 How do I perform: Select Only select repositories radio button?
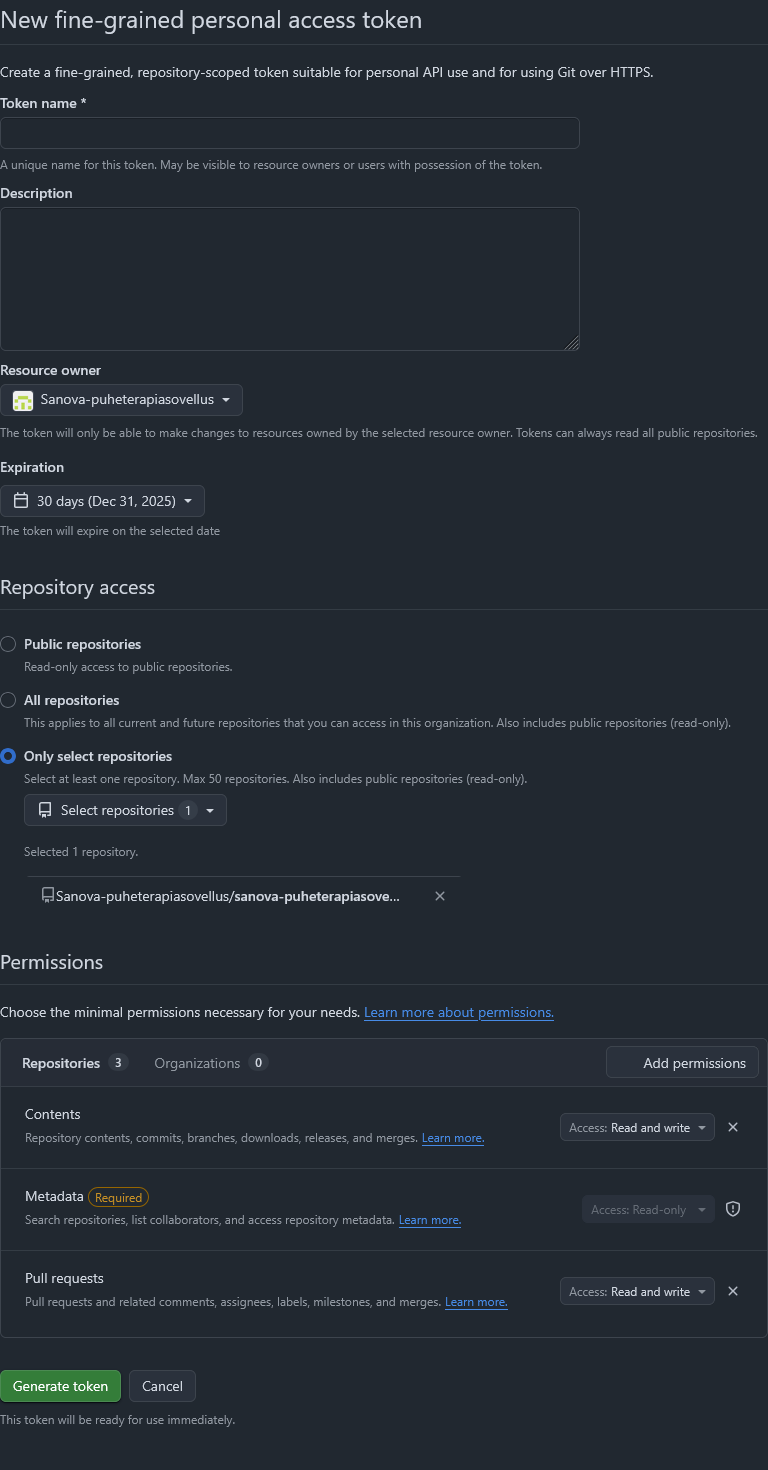pos(9,756)
